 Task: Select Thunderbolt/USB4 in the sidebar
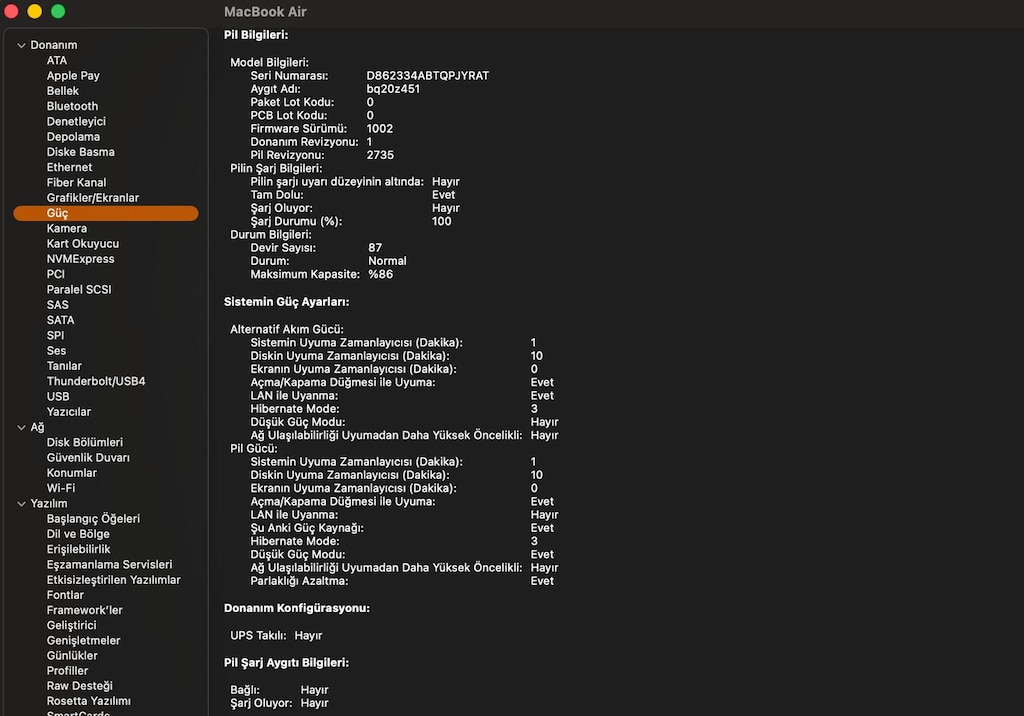point(96,382)
